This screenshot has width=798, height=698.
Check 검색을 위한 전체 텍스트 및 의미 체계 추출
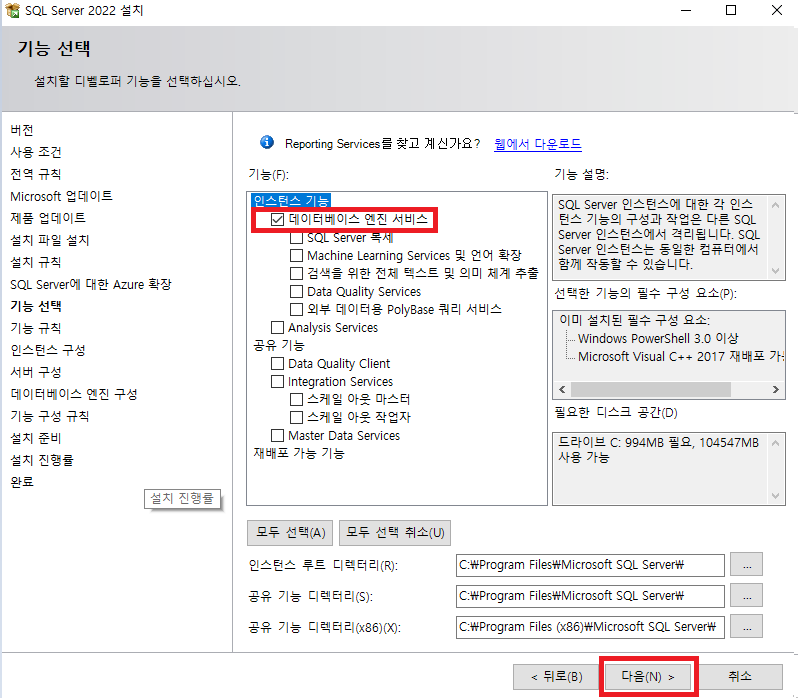pyautogui.click(x=296, y=273)
